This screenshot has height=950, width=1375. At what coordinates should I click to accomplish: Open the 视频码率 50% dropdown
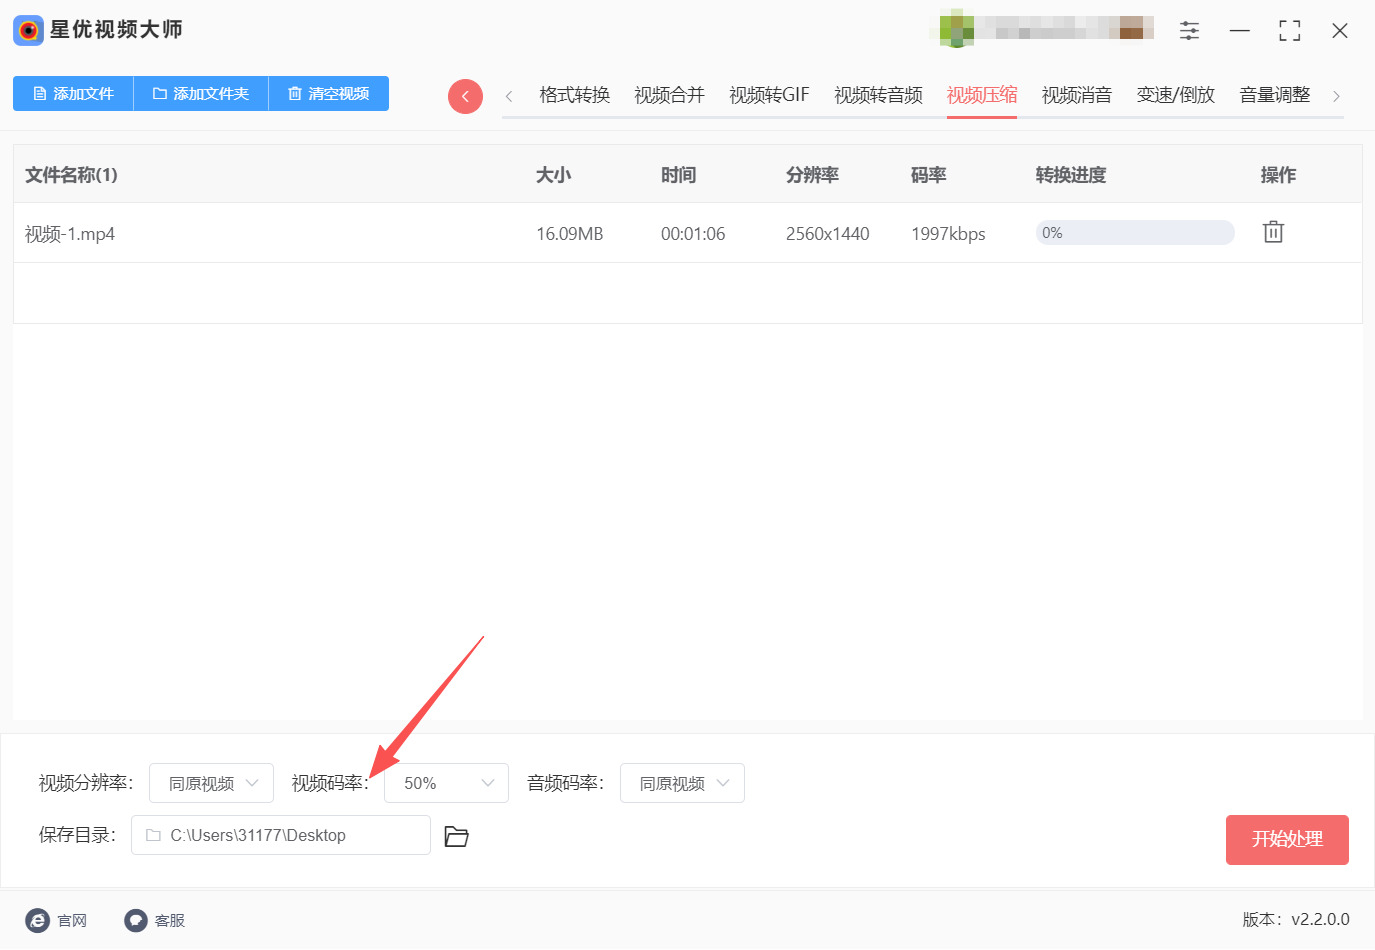point(446,783)
